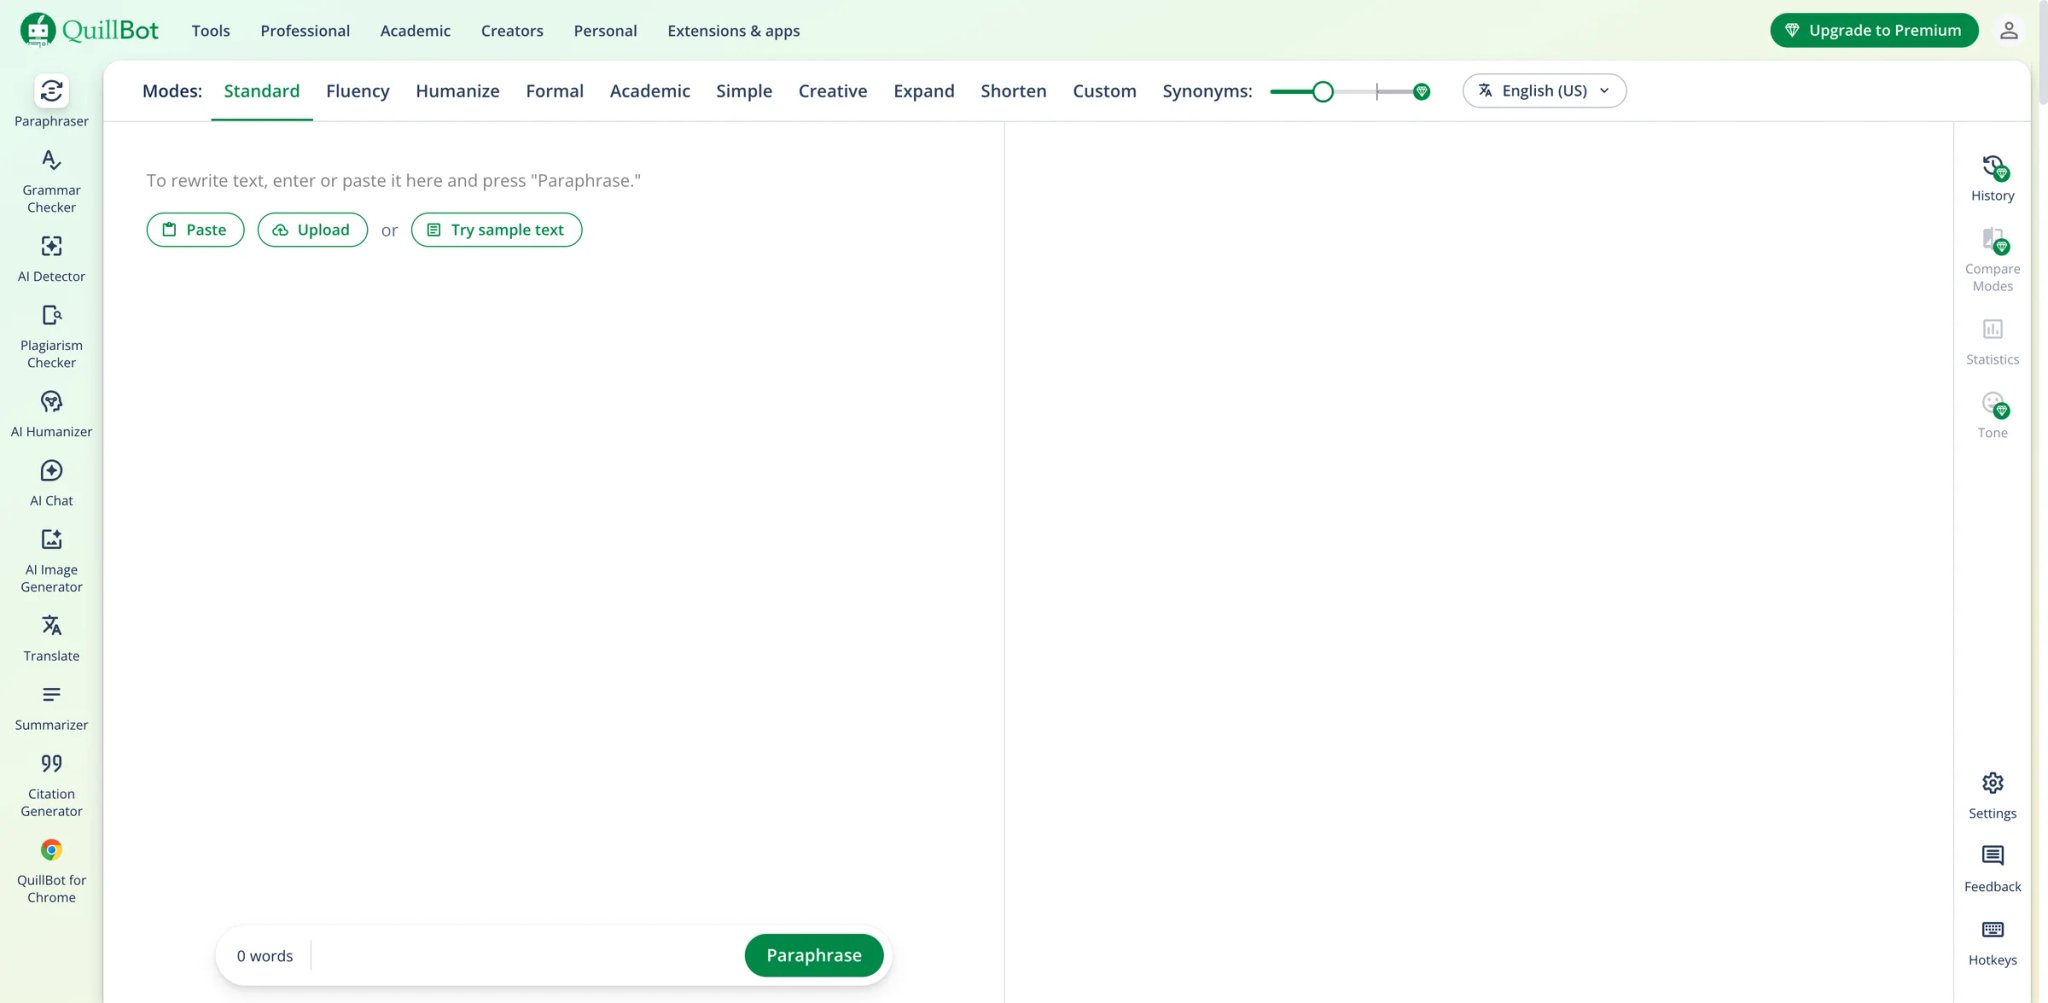Open the Creators menu

pyautogui.click(x=512, y=31)
